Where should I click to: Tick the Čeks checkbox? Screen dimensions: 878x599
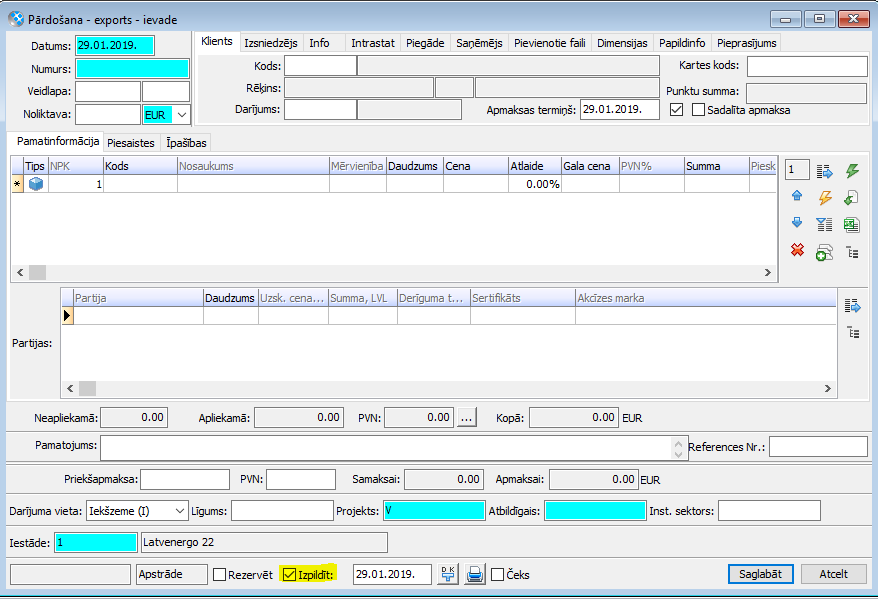coord(497,575)
